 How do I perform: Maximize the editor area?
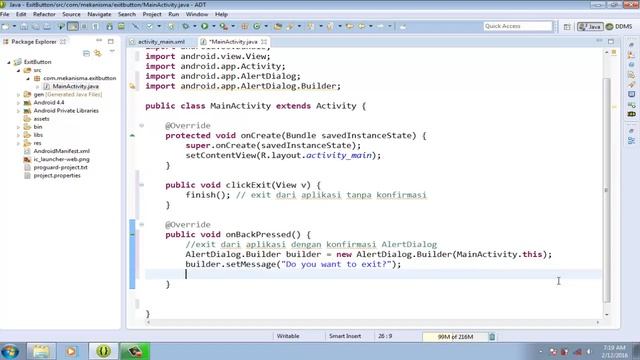pyautogui.click(x=611, y=41)
